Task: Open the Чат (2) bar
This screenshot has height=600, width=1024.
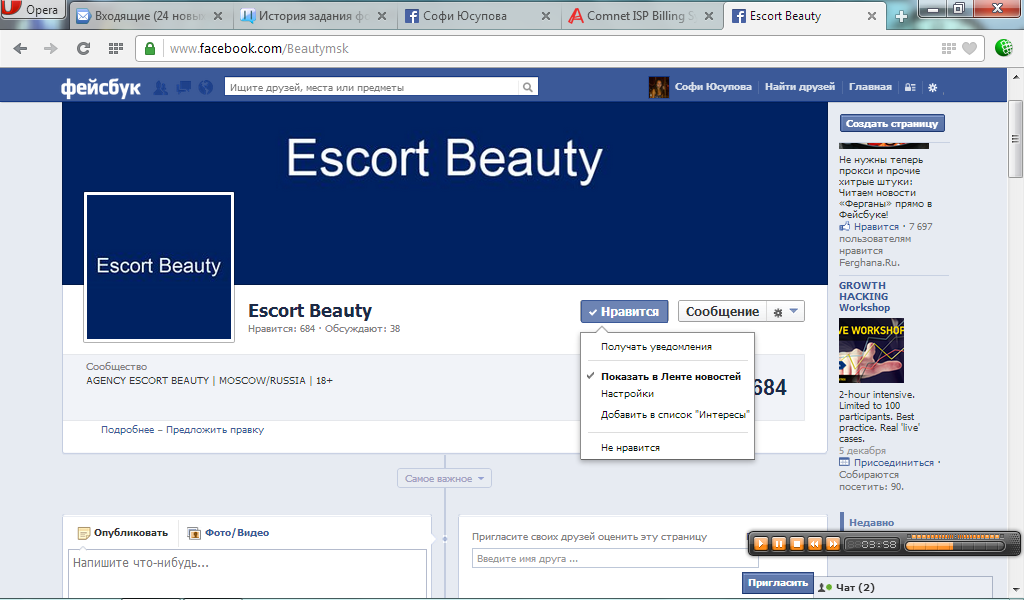Action: [x=904, y=588]
